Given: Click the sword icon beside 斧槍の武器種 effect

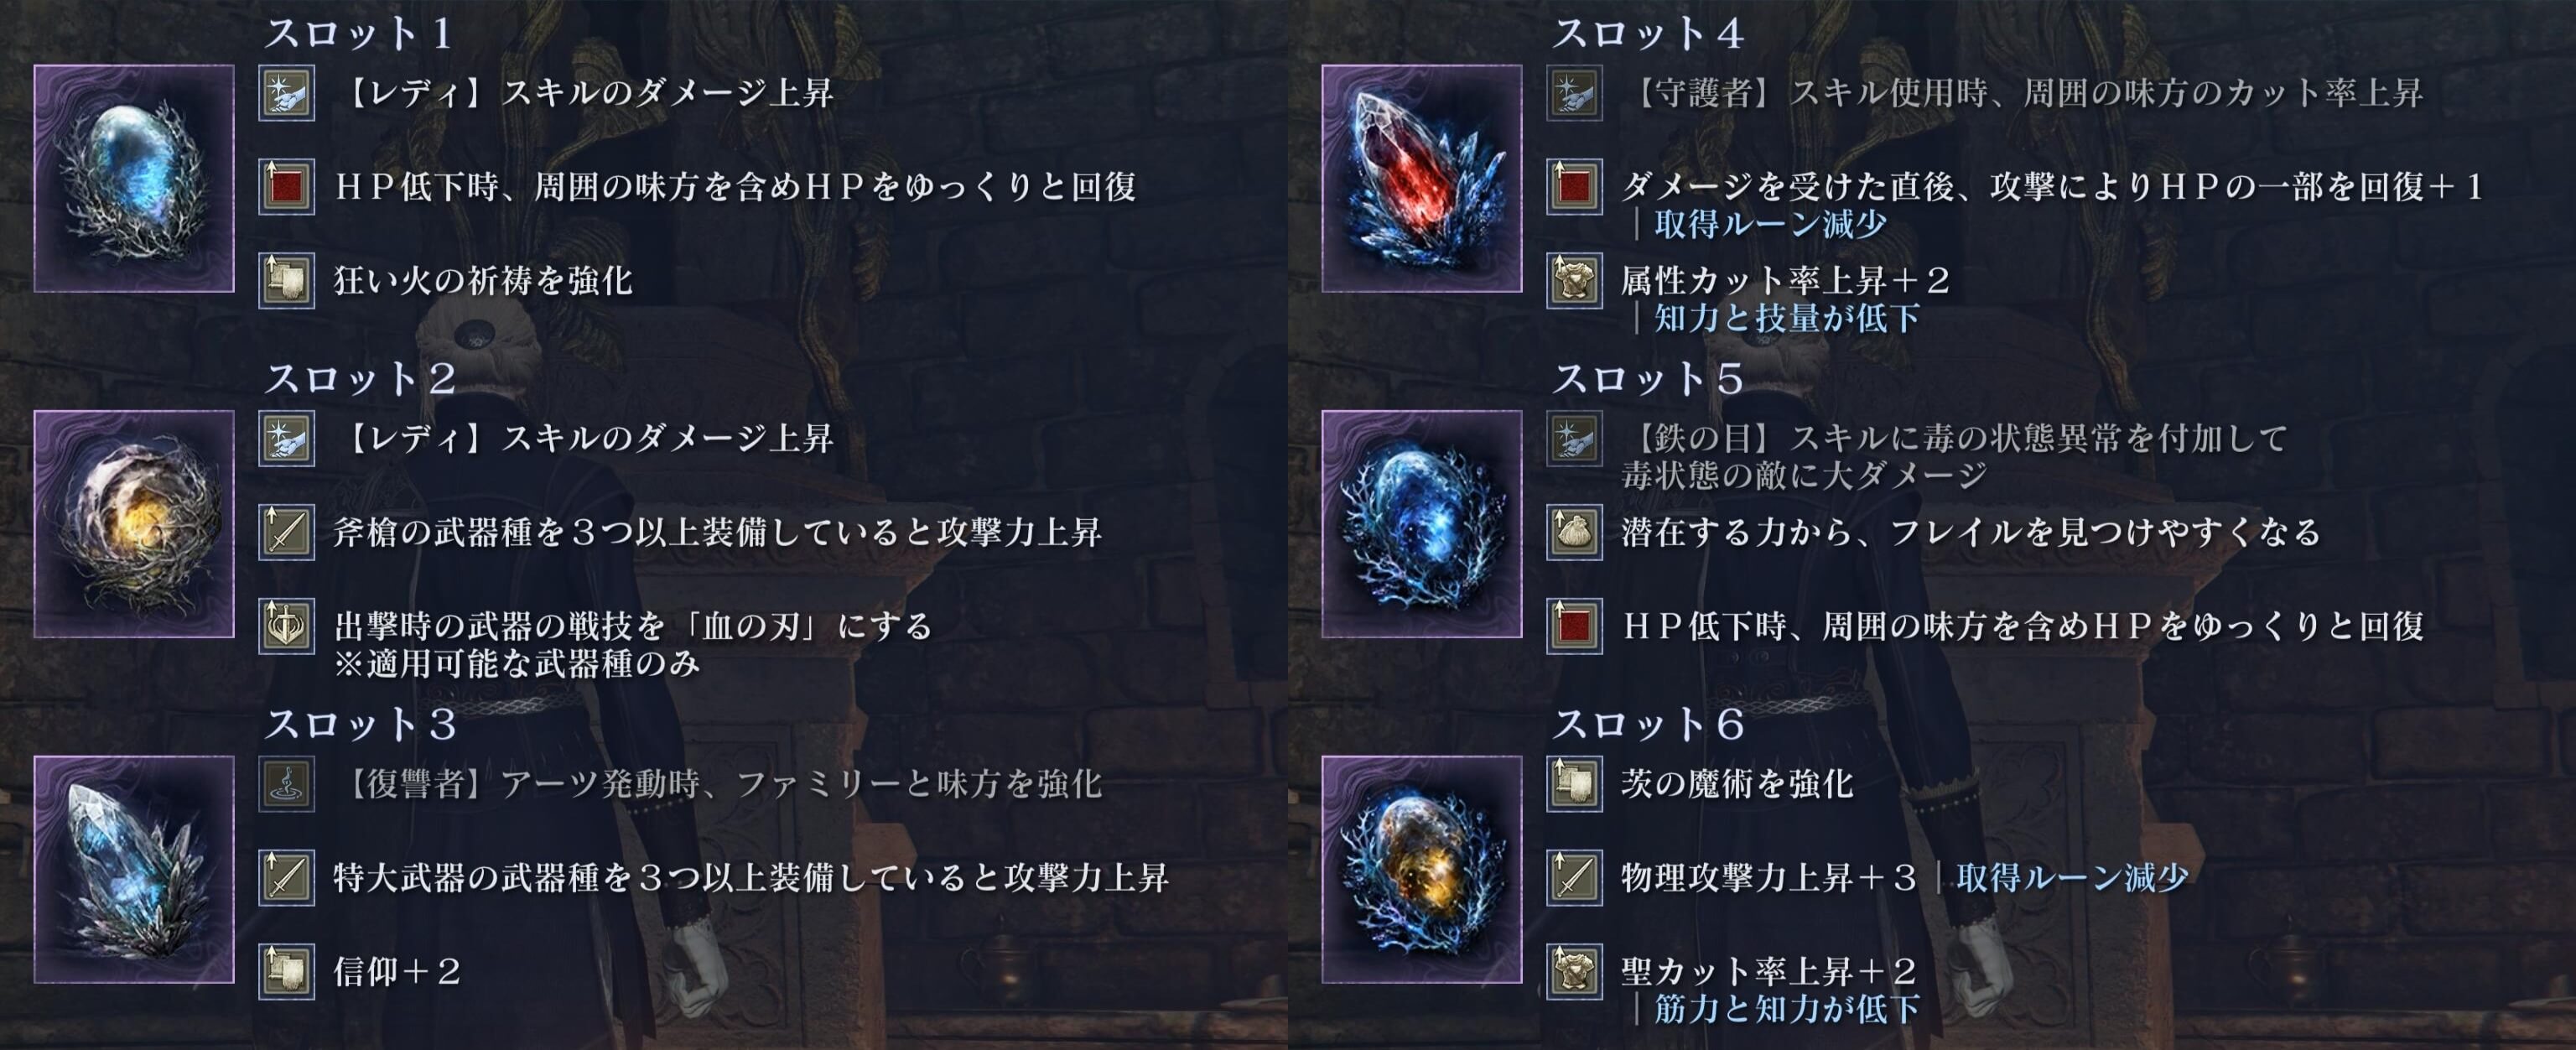Looking at the screenshot, I should click(x=287, y=531).
